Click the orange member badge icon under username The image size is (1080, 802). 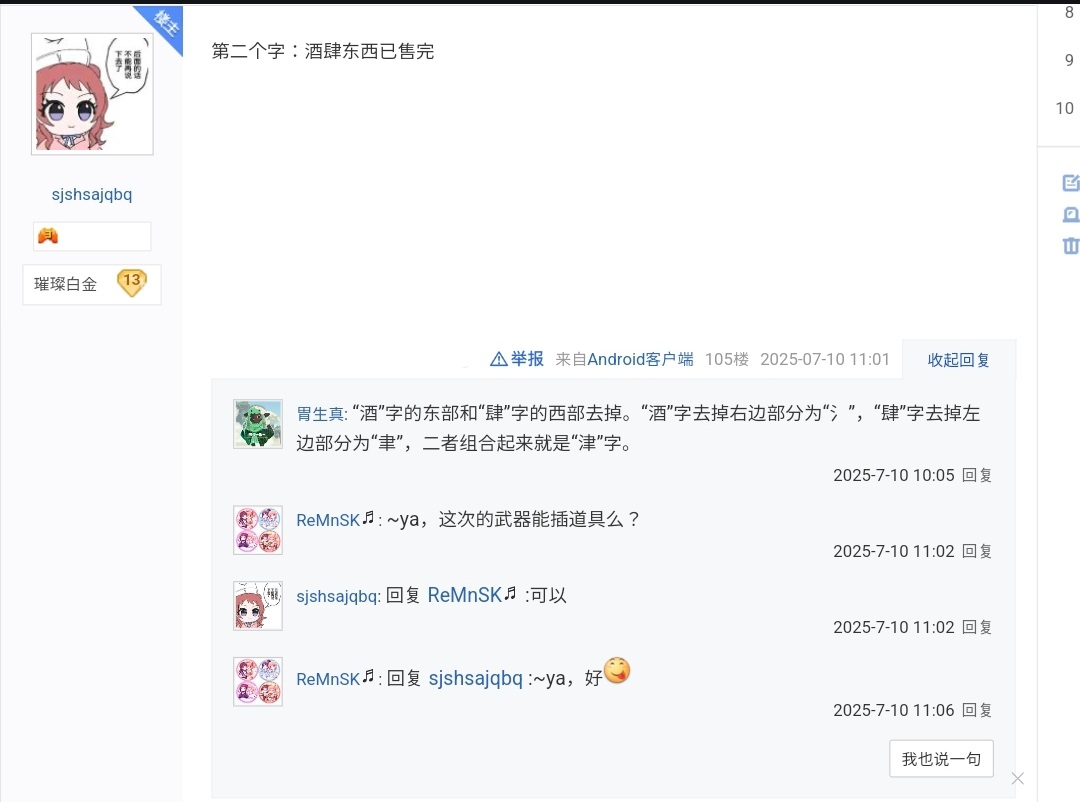tap(48, 236)
